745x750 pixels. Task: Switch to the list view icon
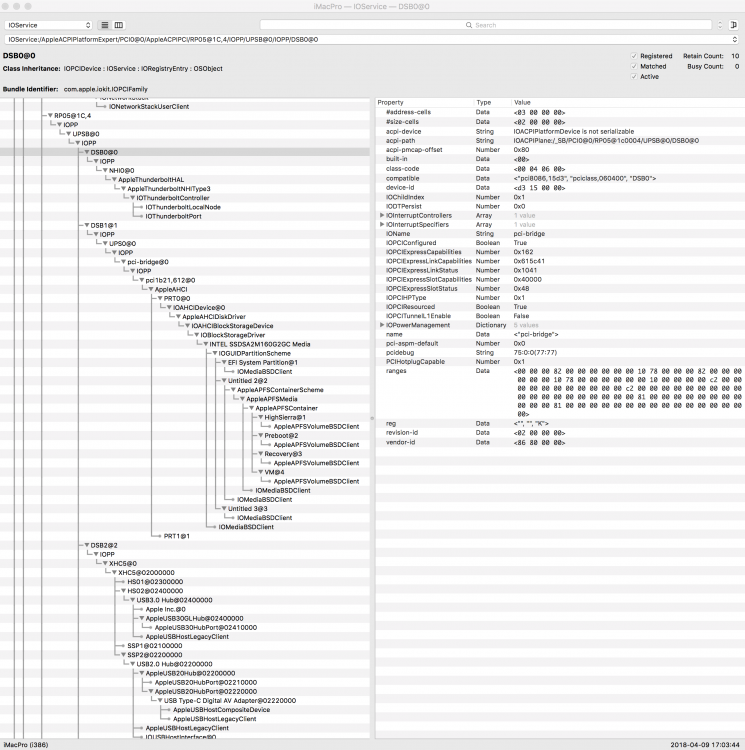(x=105, y=25)
